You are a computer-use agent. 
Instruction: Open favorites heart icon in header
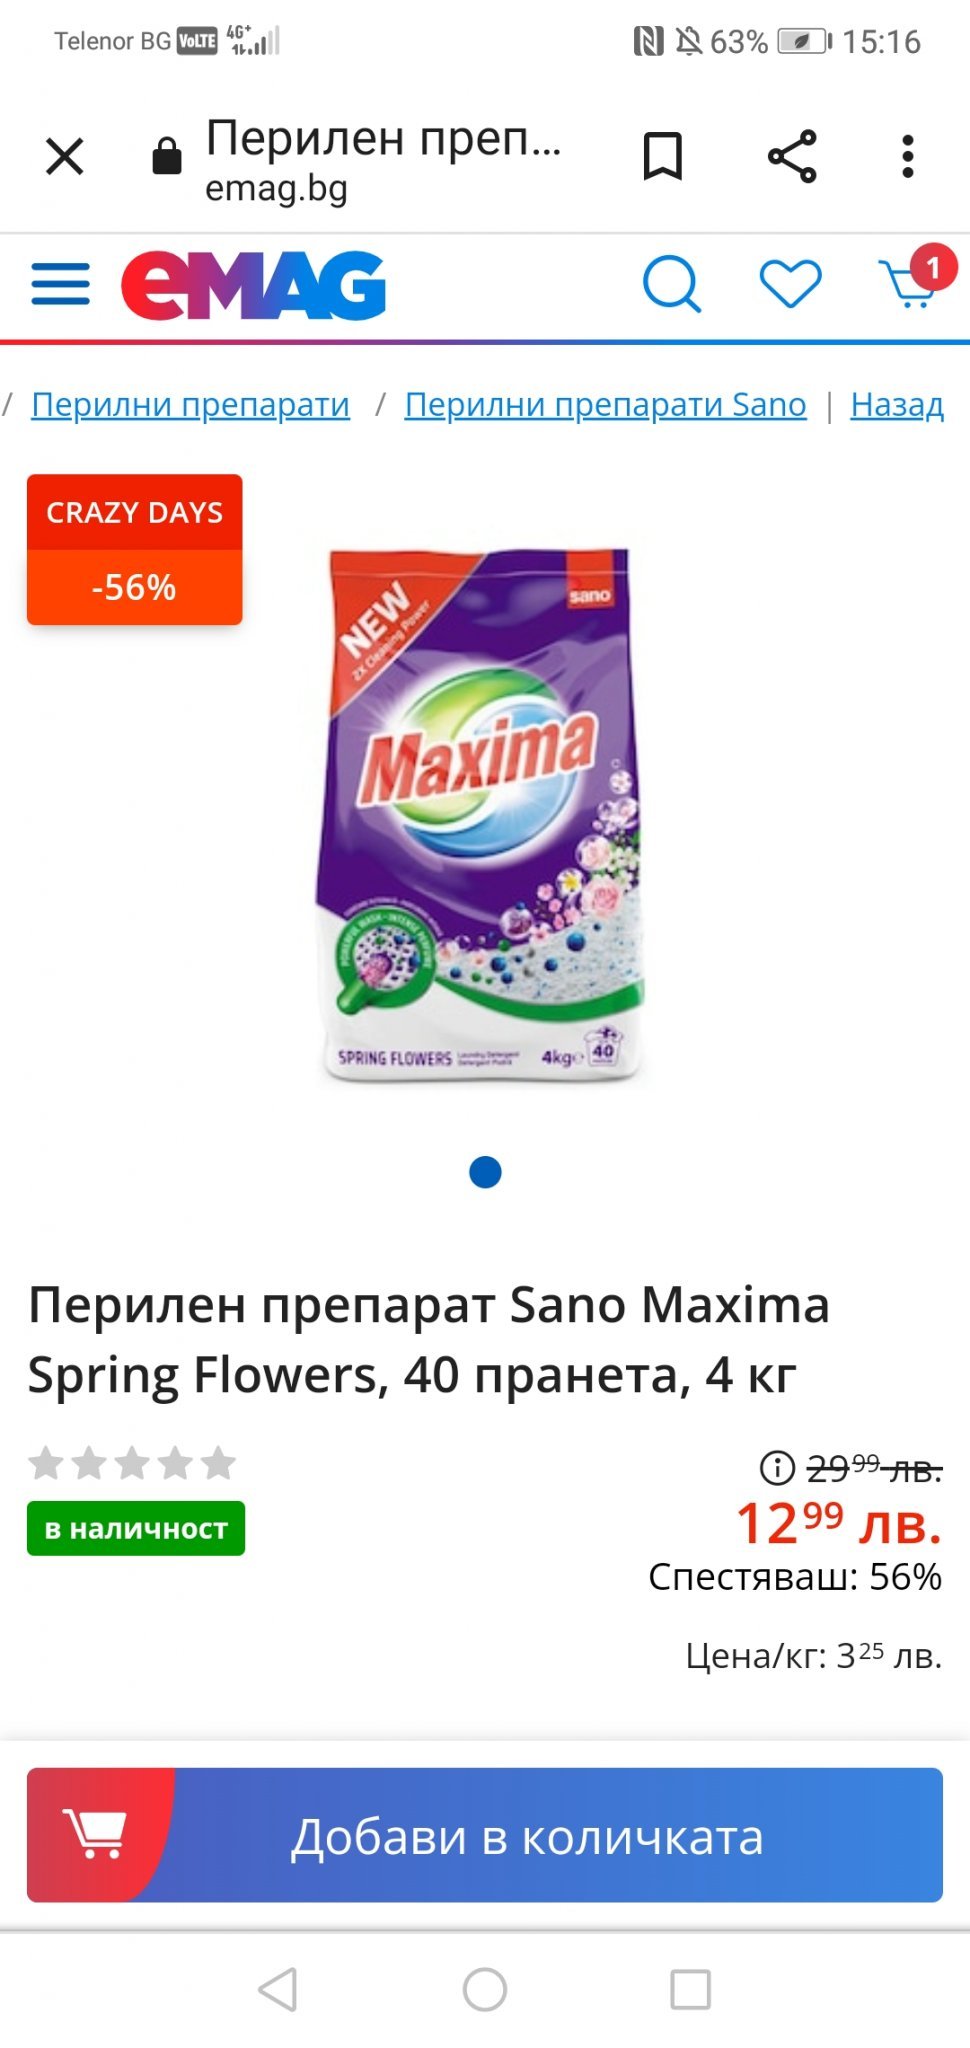tap(790, 284)
